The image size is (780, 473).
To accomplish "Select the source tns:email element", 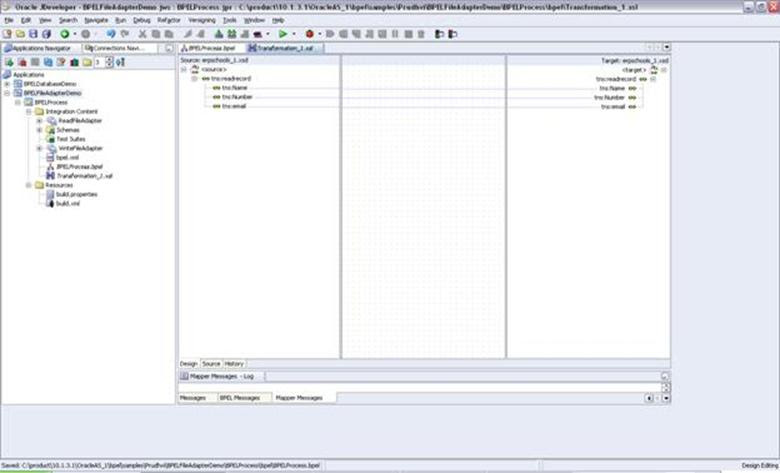I will (234, 106).
